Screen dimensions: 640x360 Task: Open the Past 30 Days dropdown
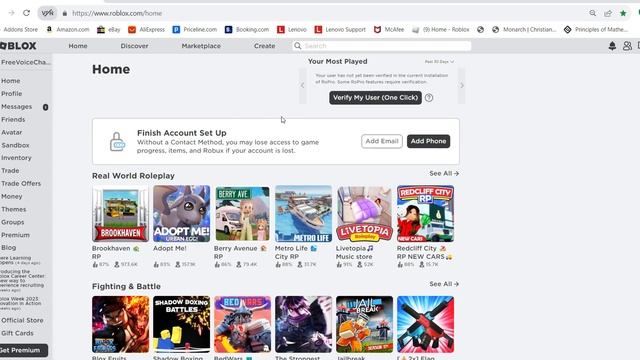click(x=439, y=62)
